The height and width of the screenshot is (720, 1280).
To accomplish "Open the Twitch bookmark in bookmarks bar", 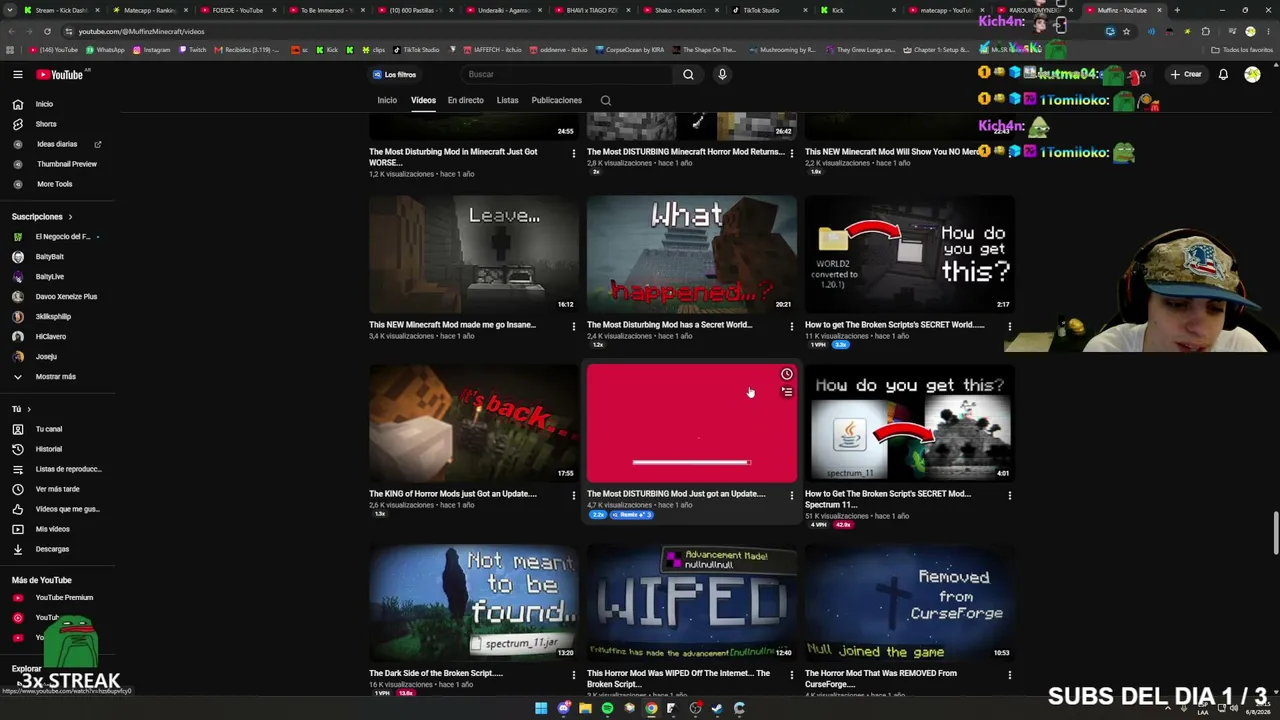I will [192, 49].
